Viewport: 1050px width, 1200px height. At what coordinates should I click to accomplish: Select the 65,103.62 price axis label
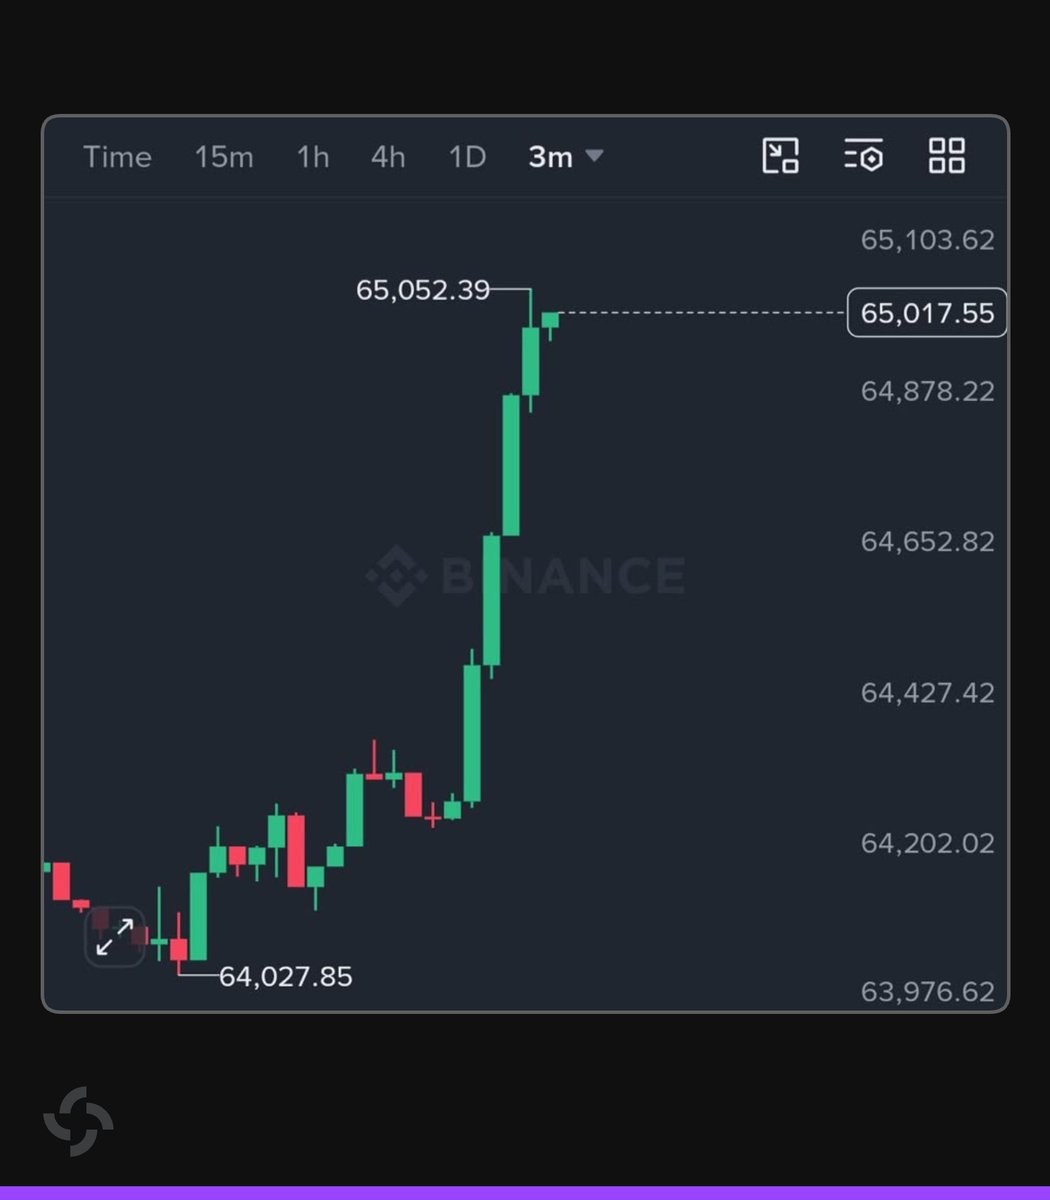click(928, 240)
